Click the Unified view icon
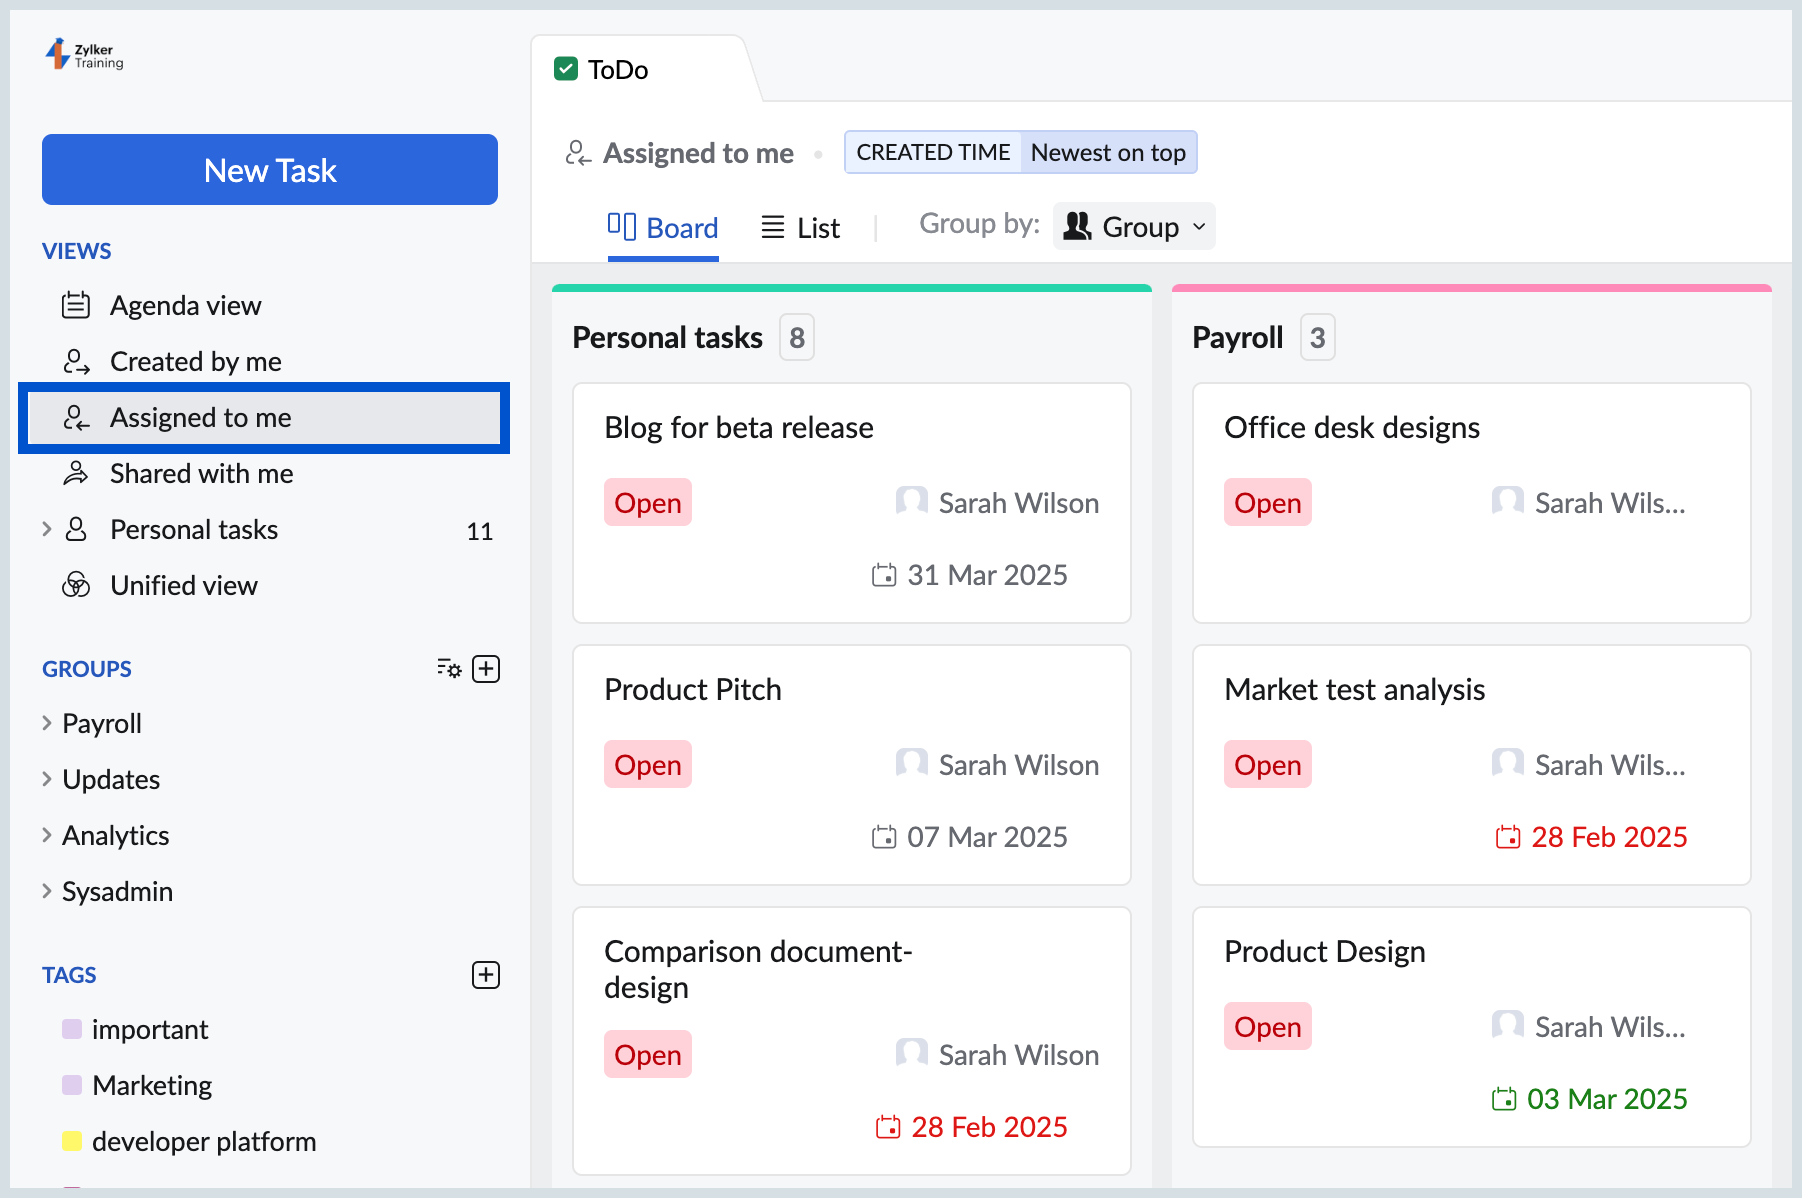Screen dimensions: 1802x1198 point(76,585)
